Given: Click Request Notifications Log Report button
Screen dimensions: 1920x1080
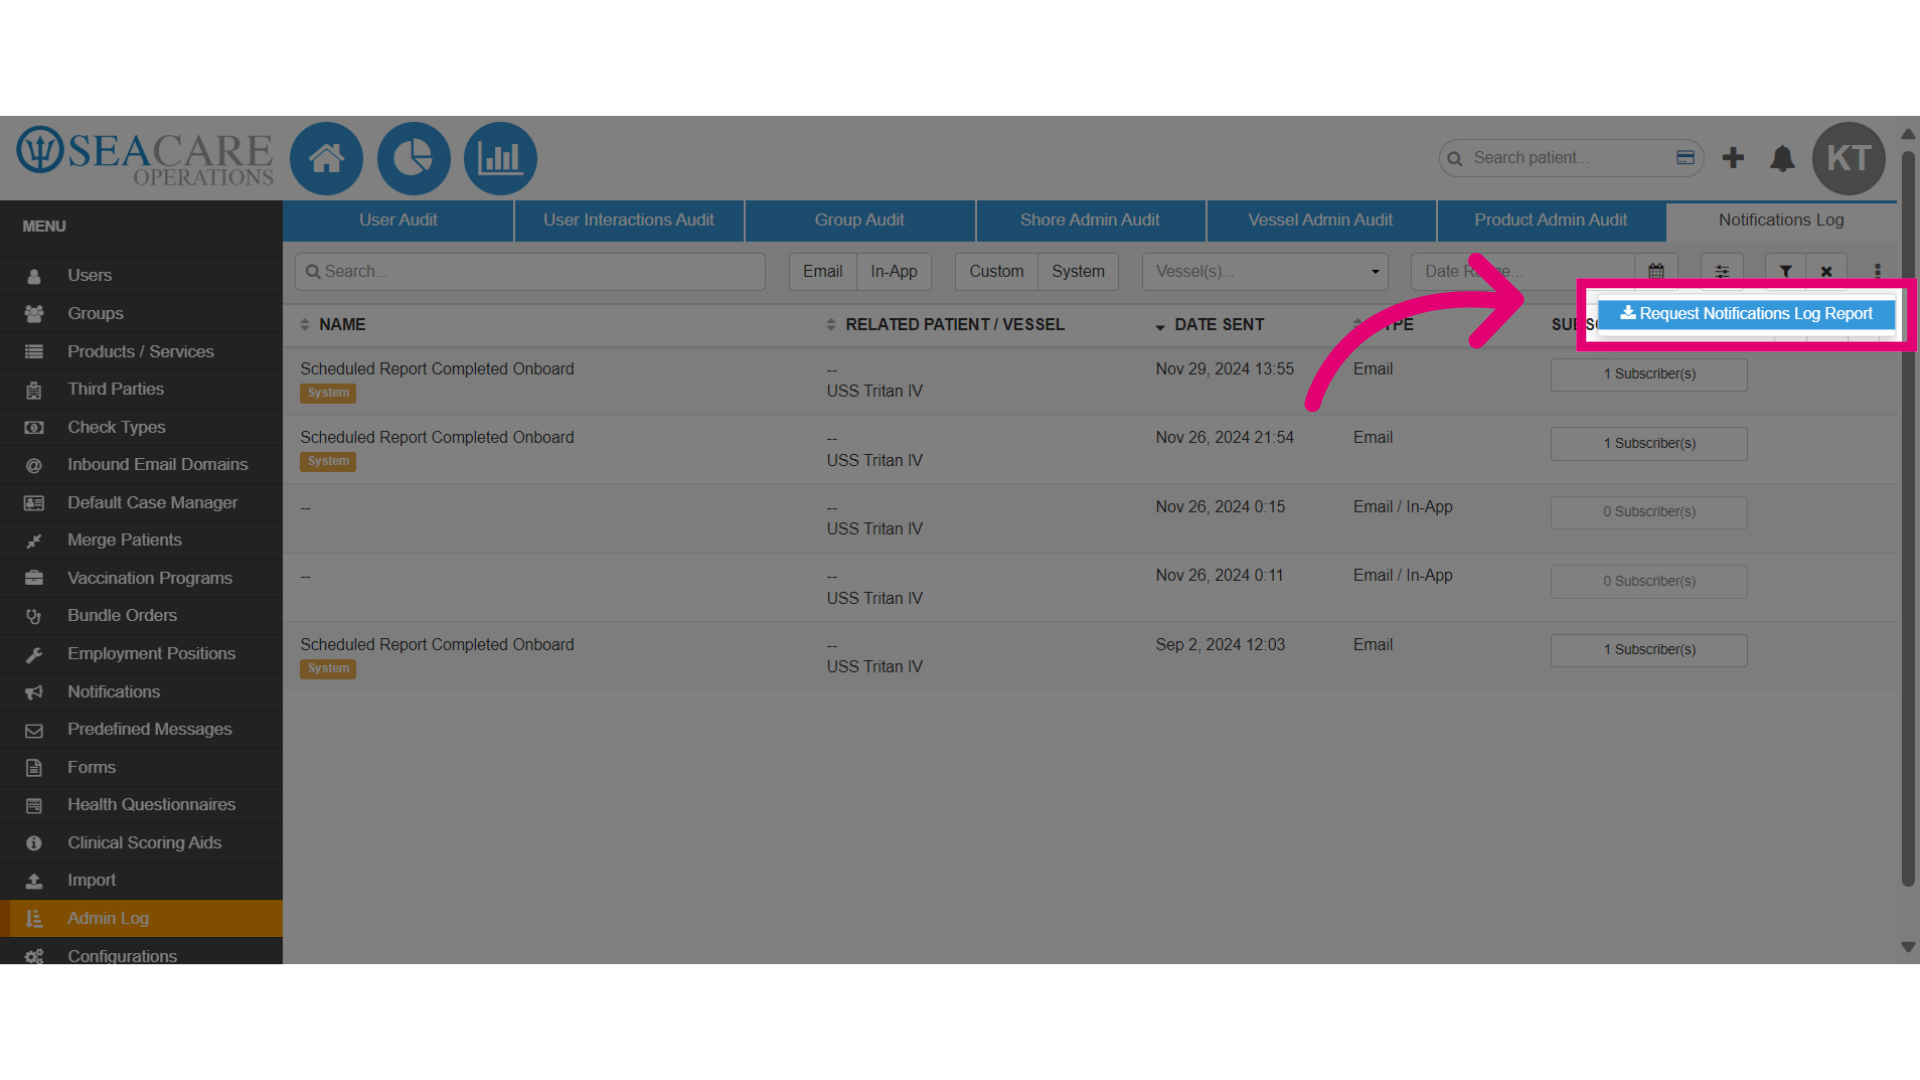Looking at the screenshot, I should click(1746, 314).
